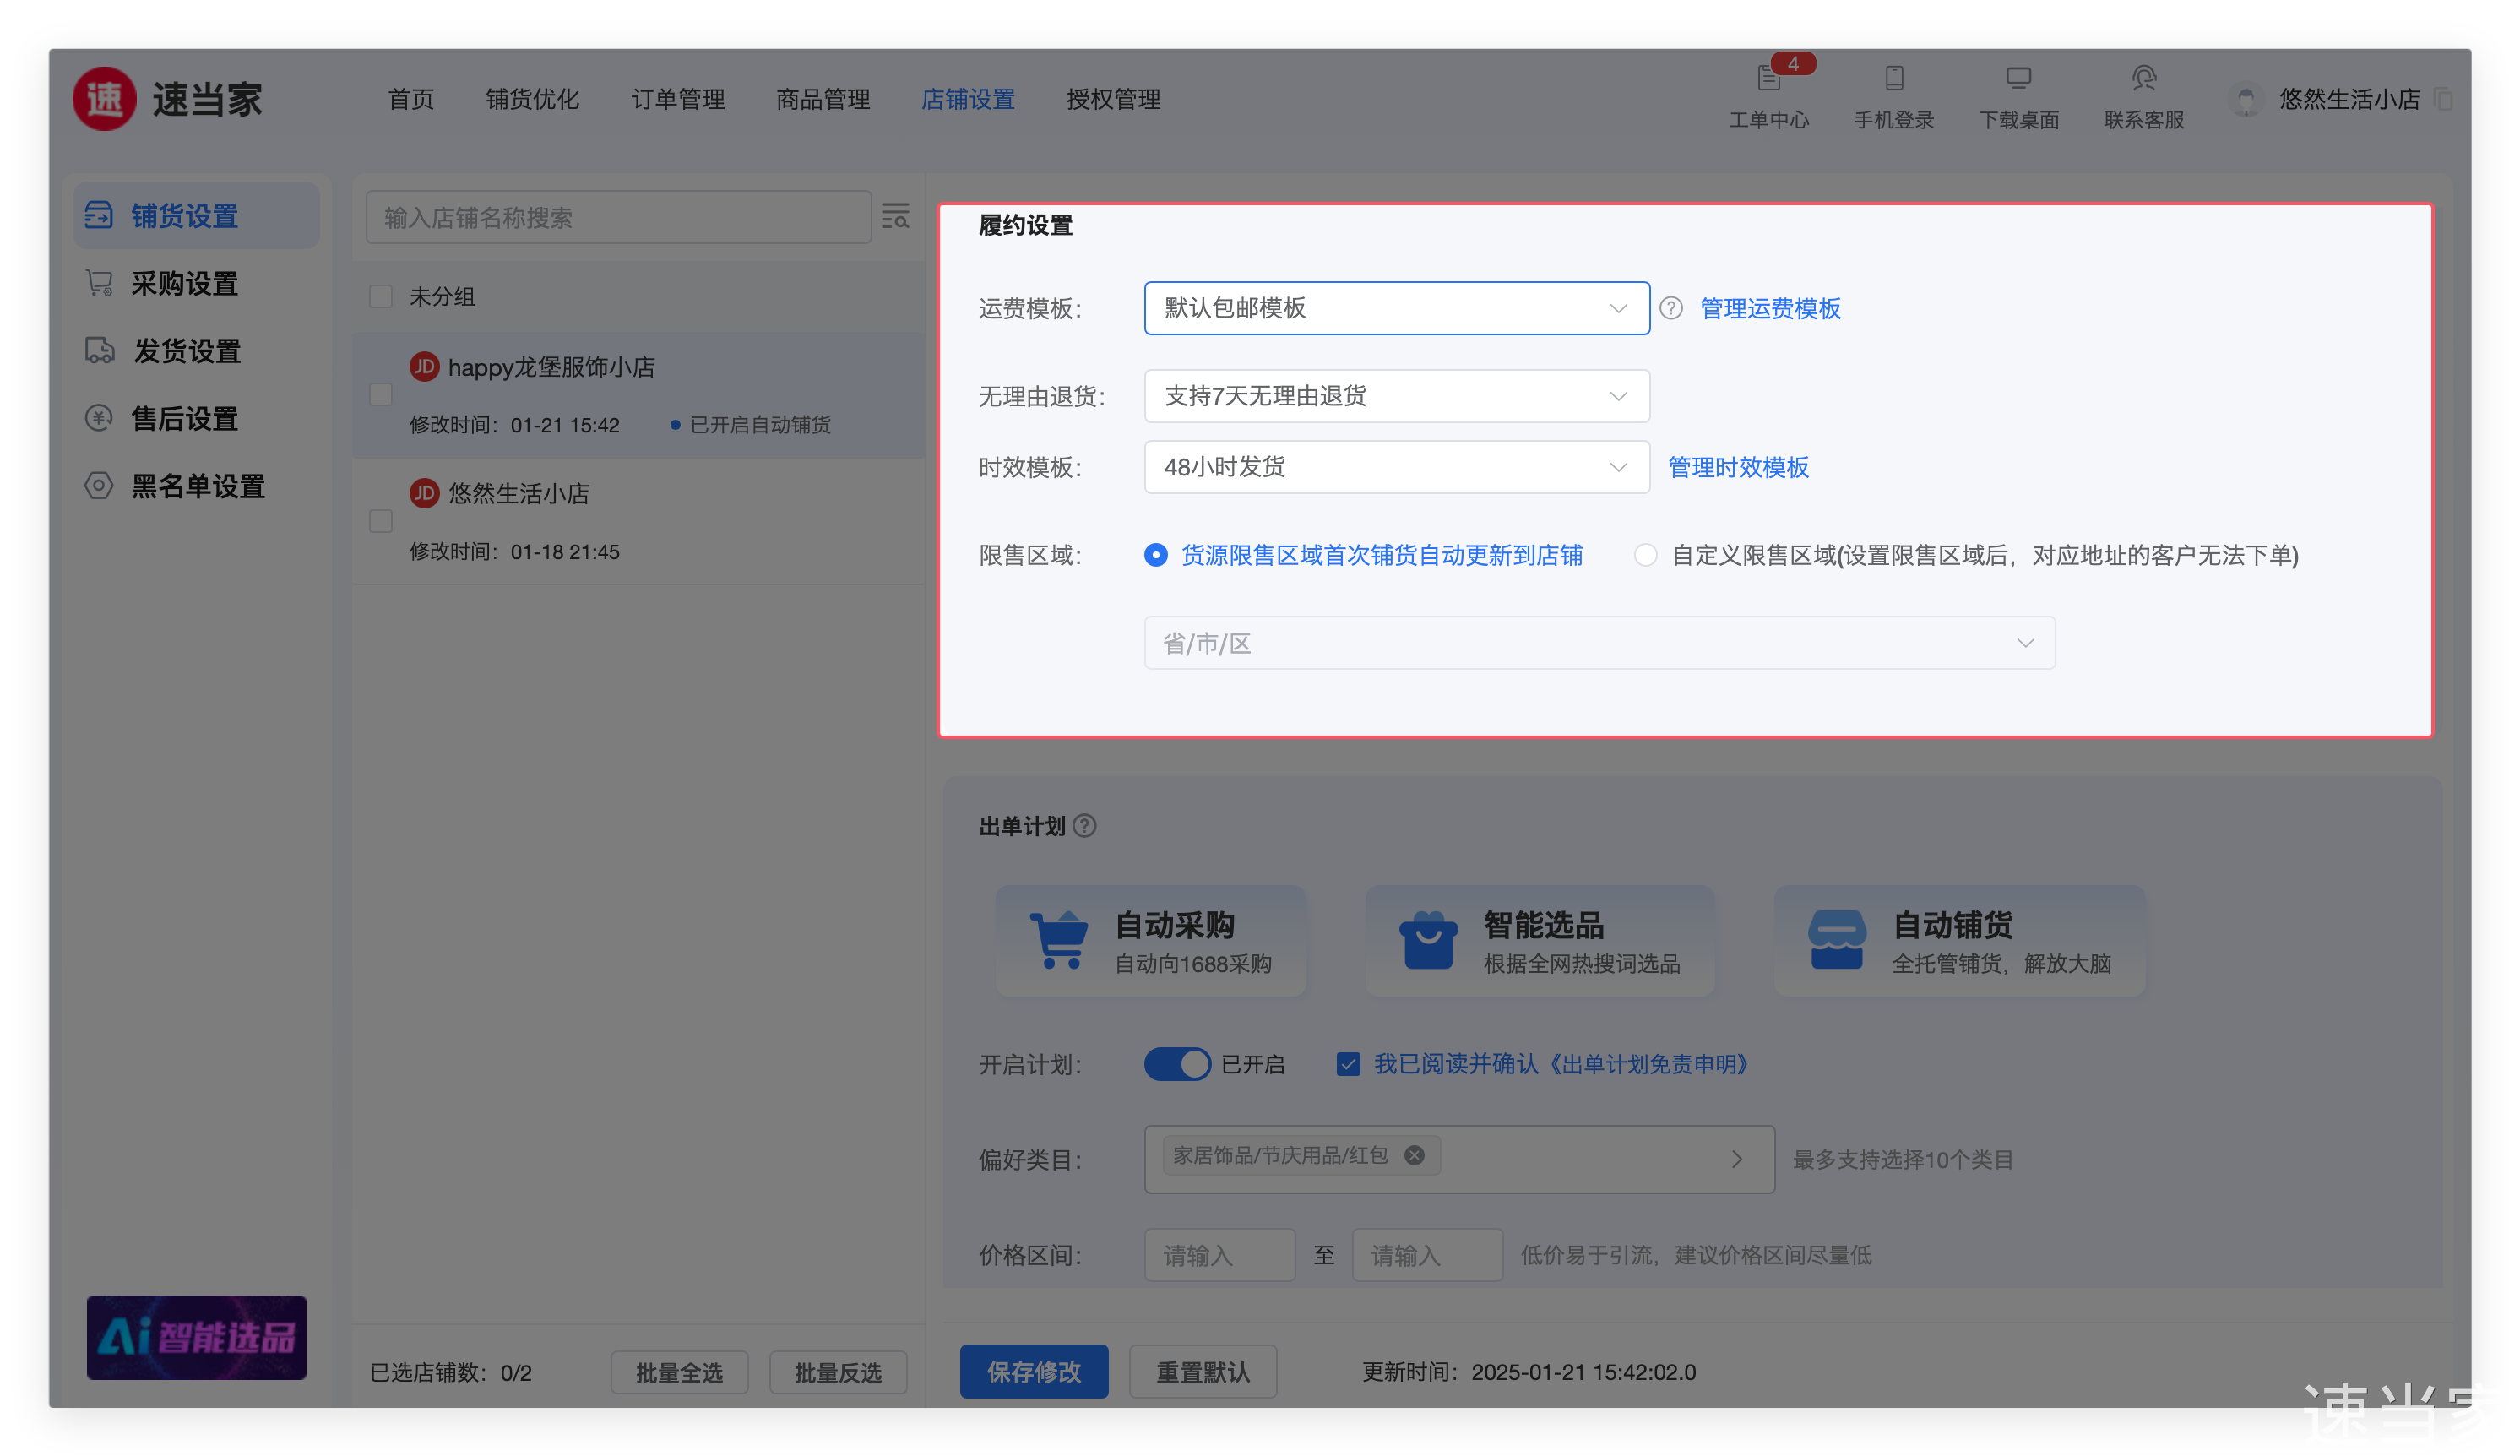Open the 商品管理 top menu

[823, 99]
